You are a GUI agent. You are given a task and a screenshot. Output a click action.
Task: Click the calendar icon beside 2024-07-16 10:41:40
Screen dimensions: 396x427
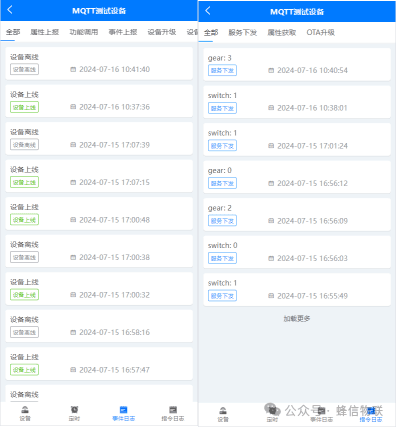73,69
